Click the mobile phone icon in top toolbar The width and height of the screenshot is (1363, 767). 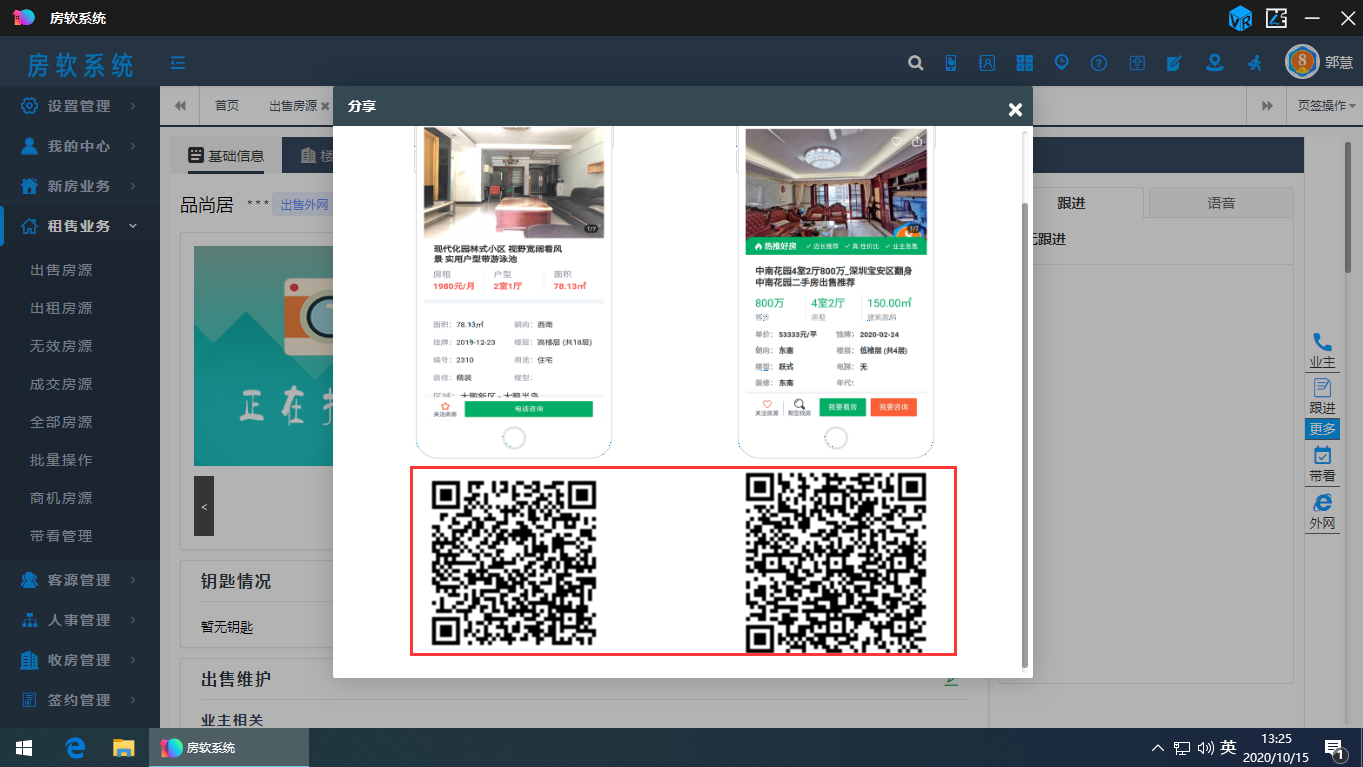[x=951, y=63]
